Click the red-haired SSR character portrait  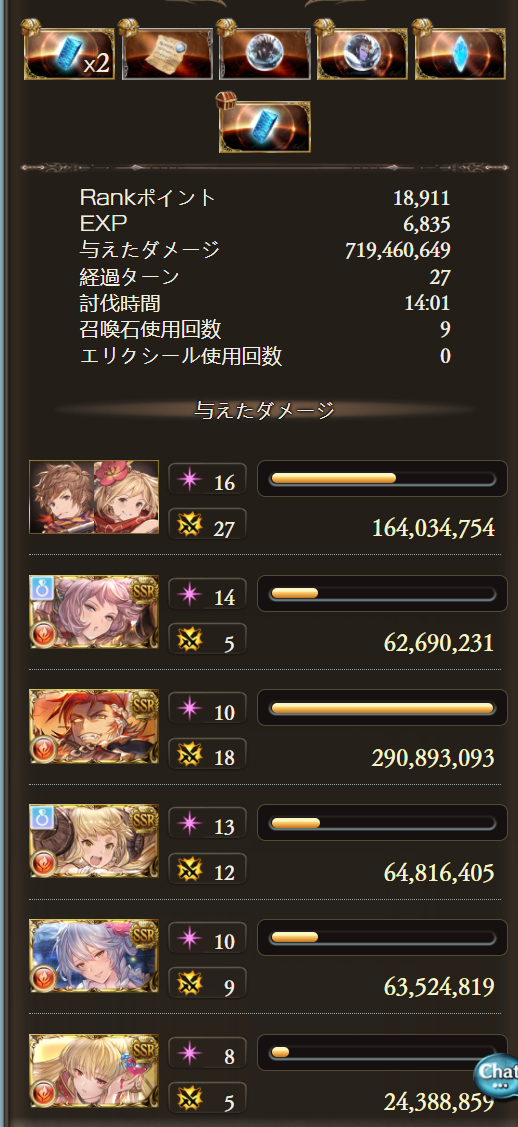[94, 726]
